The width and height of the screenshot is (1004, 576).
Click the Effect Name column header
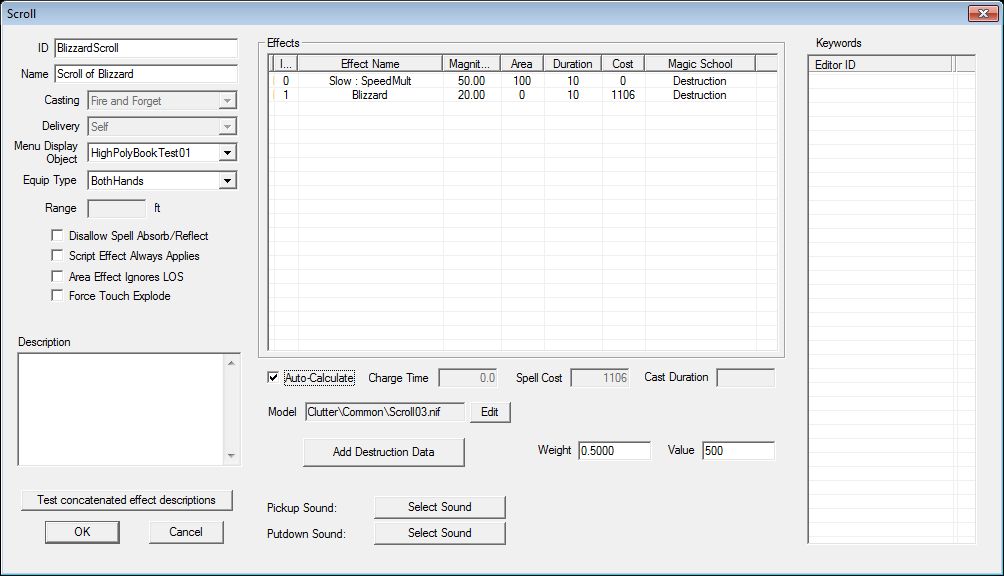(x=369, y=63)
